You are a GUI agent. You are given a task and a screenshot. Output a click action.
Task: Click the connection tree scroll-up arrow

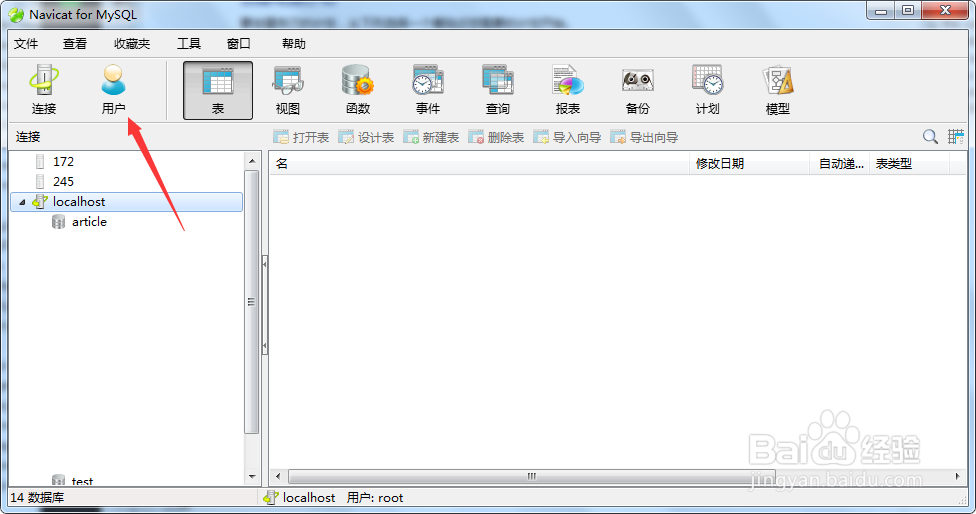coord(252,161)
